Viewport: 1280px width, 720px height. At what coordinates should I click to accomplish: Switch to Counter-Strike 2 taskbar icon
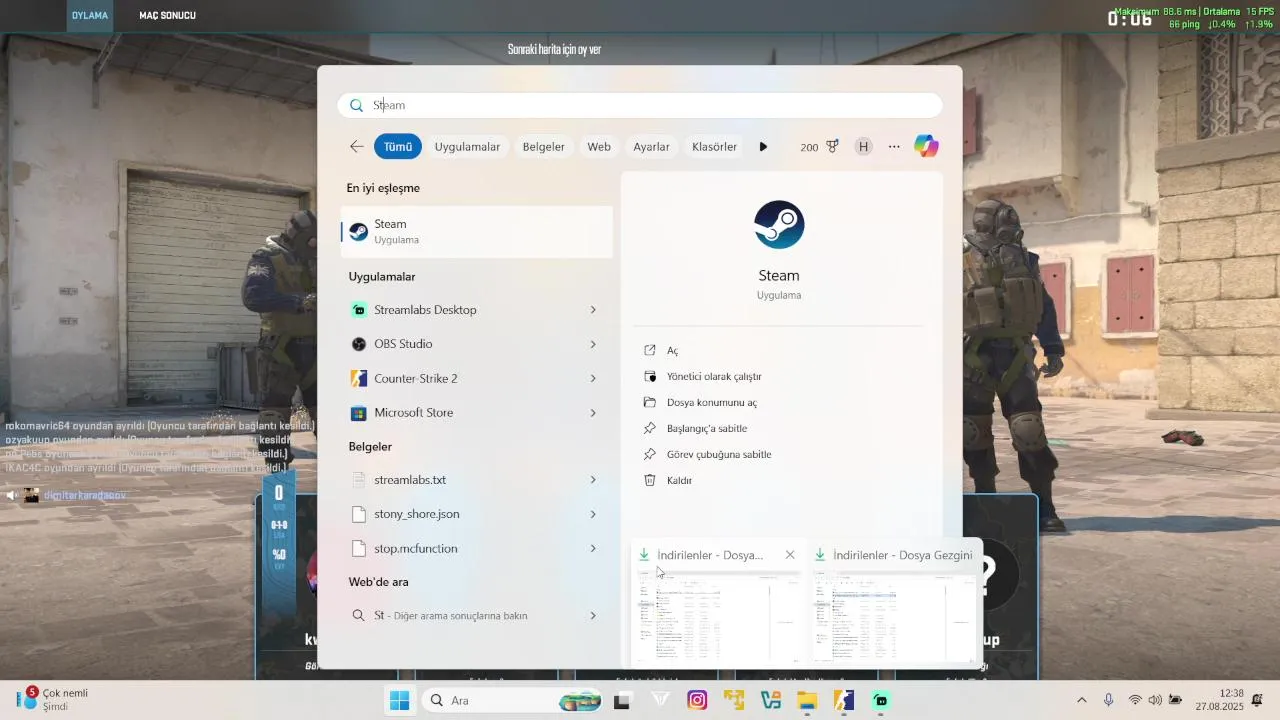pyautogui.click(x=844, y=701)
